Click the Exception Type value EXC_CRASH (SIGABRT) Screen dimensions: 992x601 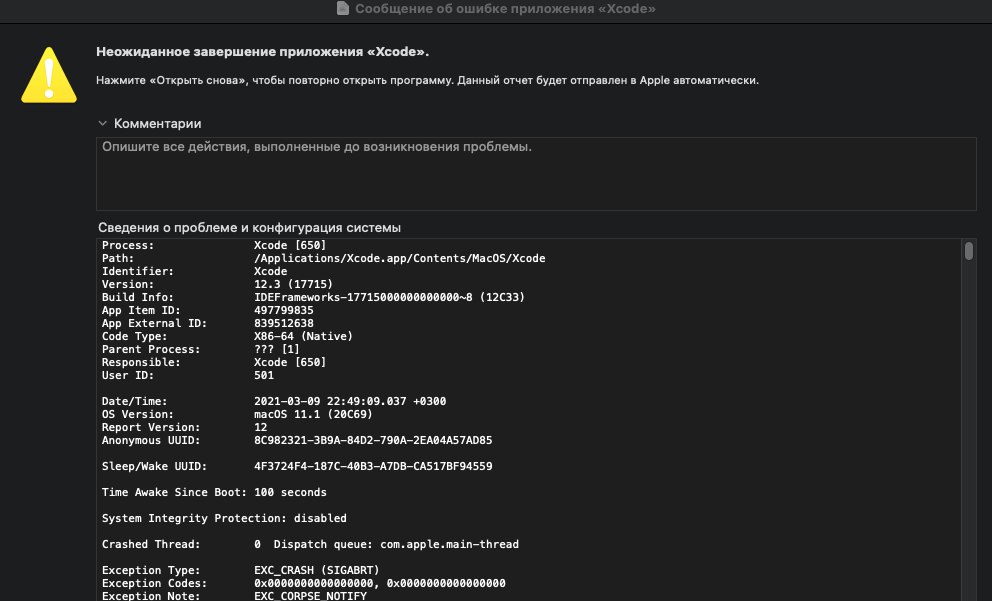click(x=316, y=570)
